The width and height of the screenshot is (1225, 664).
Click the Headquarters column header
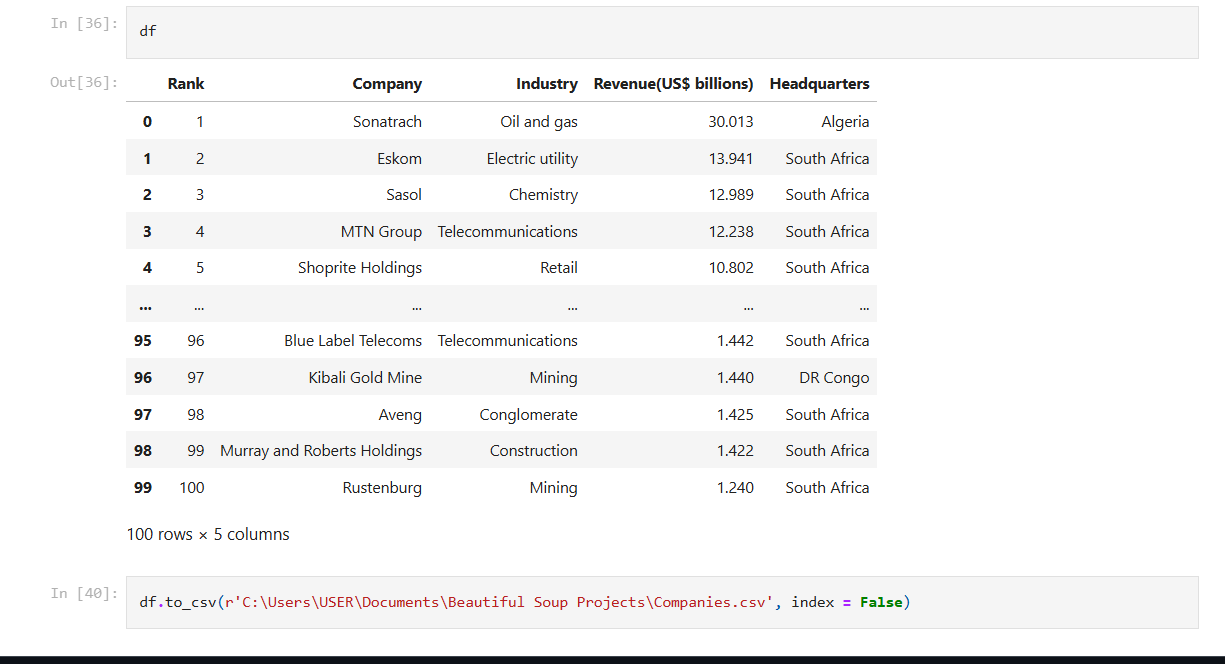(820, 84)
